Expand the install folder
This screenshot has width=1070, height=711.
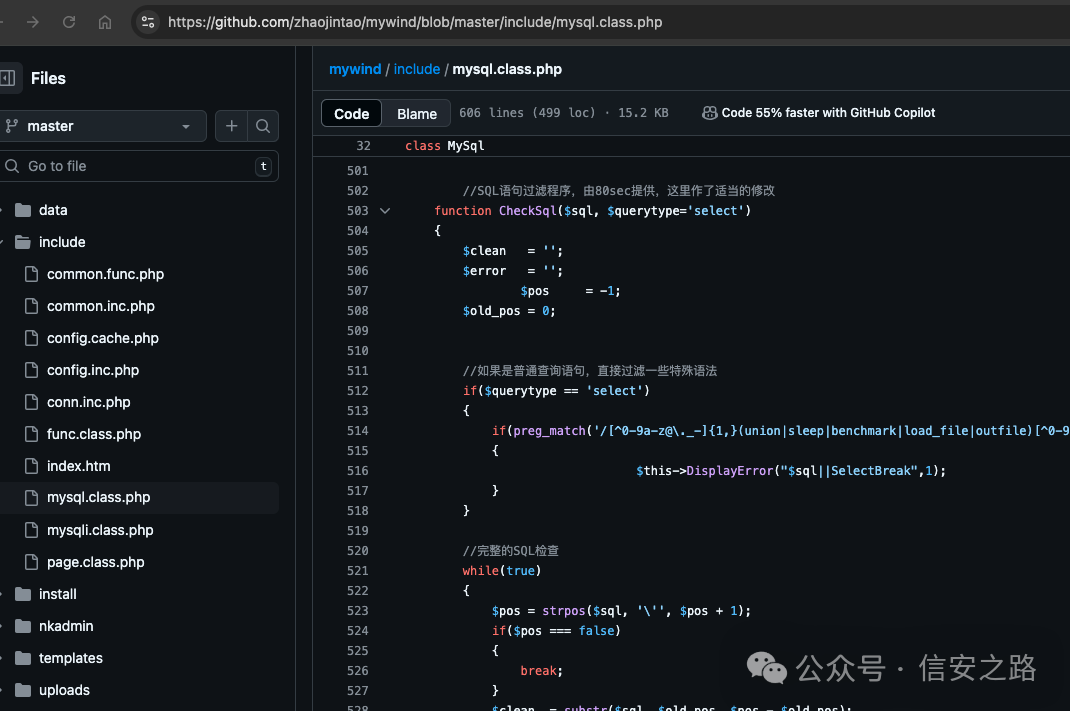[57, 594]
